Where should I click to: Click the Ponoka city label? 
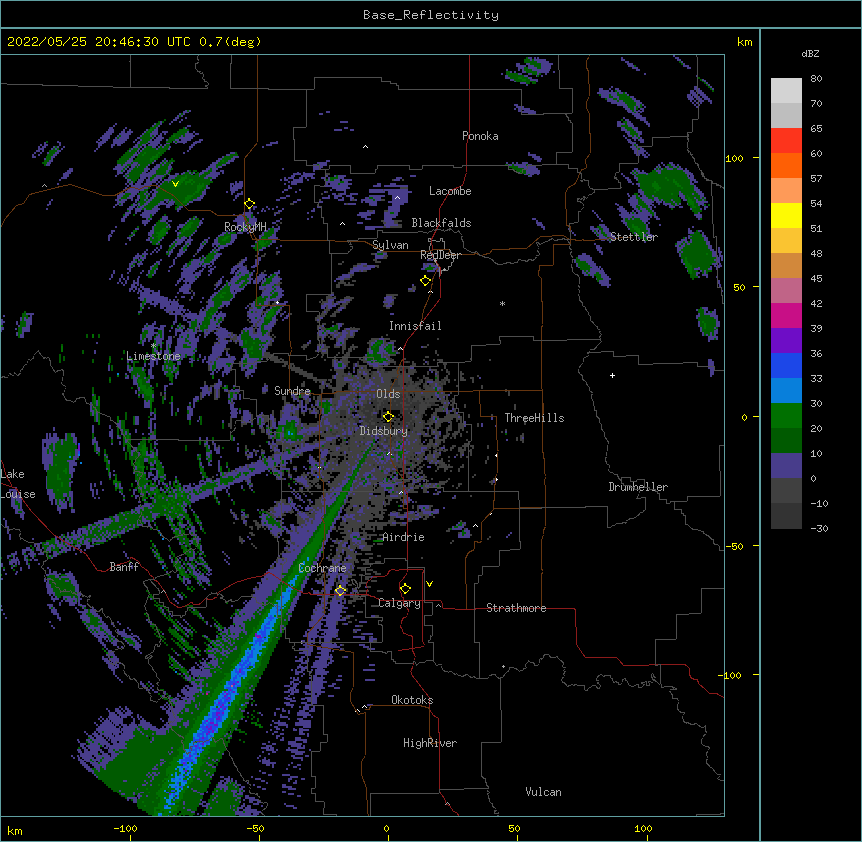(x=480, y=136)
